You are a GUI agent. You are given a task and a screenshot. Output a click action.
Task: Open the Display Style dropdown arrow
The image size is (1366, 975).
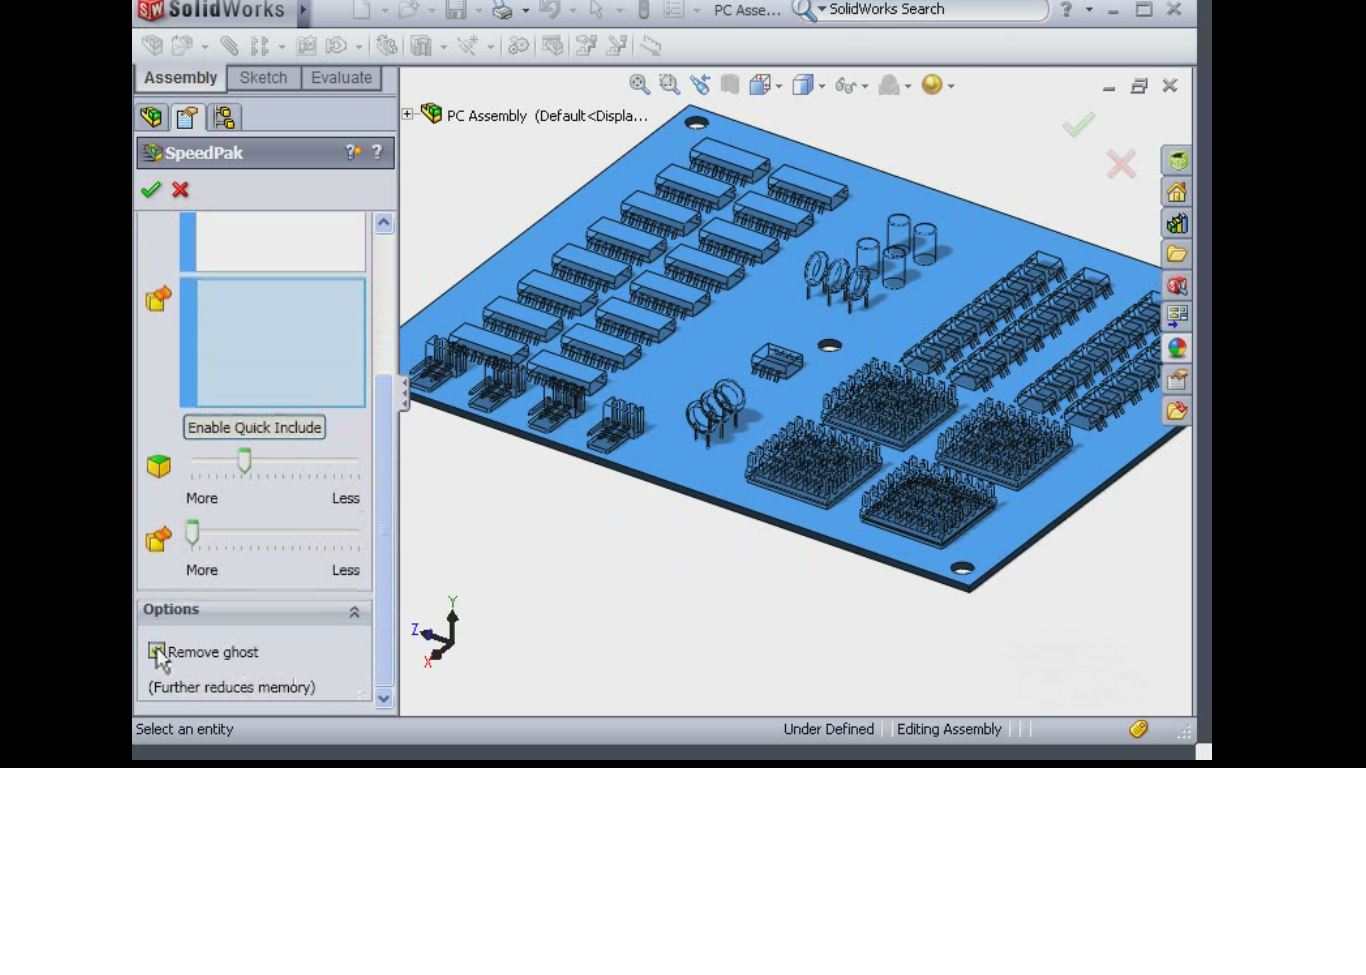tap(822, 87)
